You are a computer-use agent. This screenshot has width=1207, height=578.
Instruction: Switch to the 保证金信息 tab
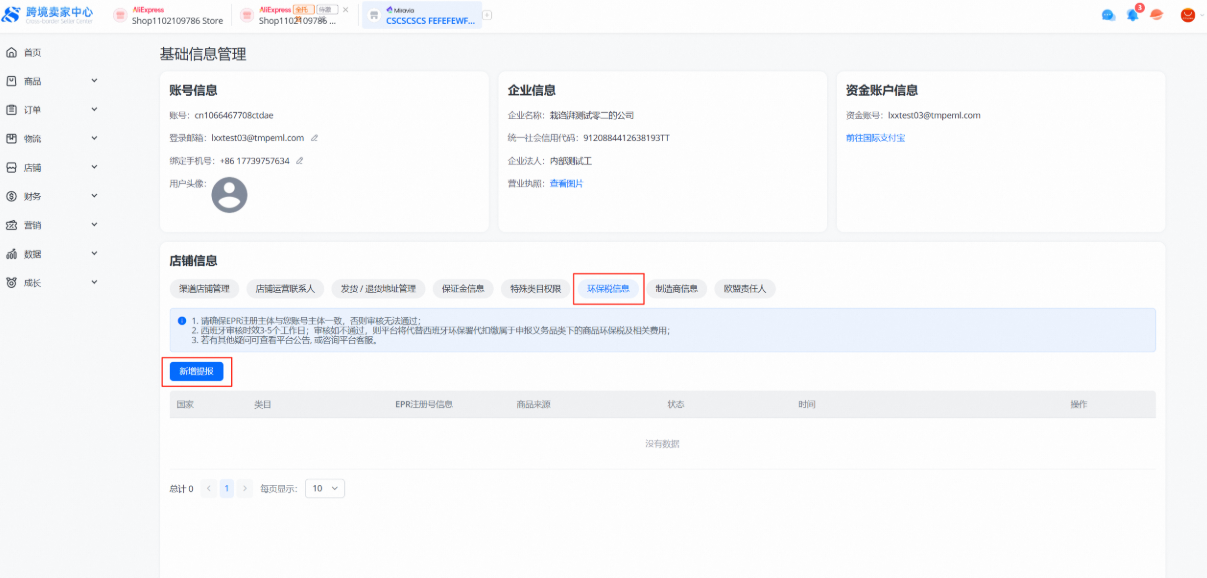click(x=463, y=289)
